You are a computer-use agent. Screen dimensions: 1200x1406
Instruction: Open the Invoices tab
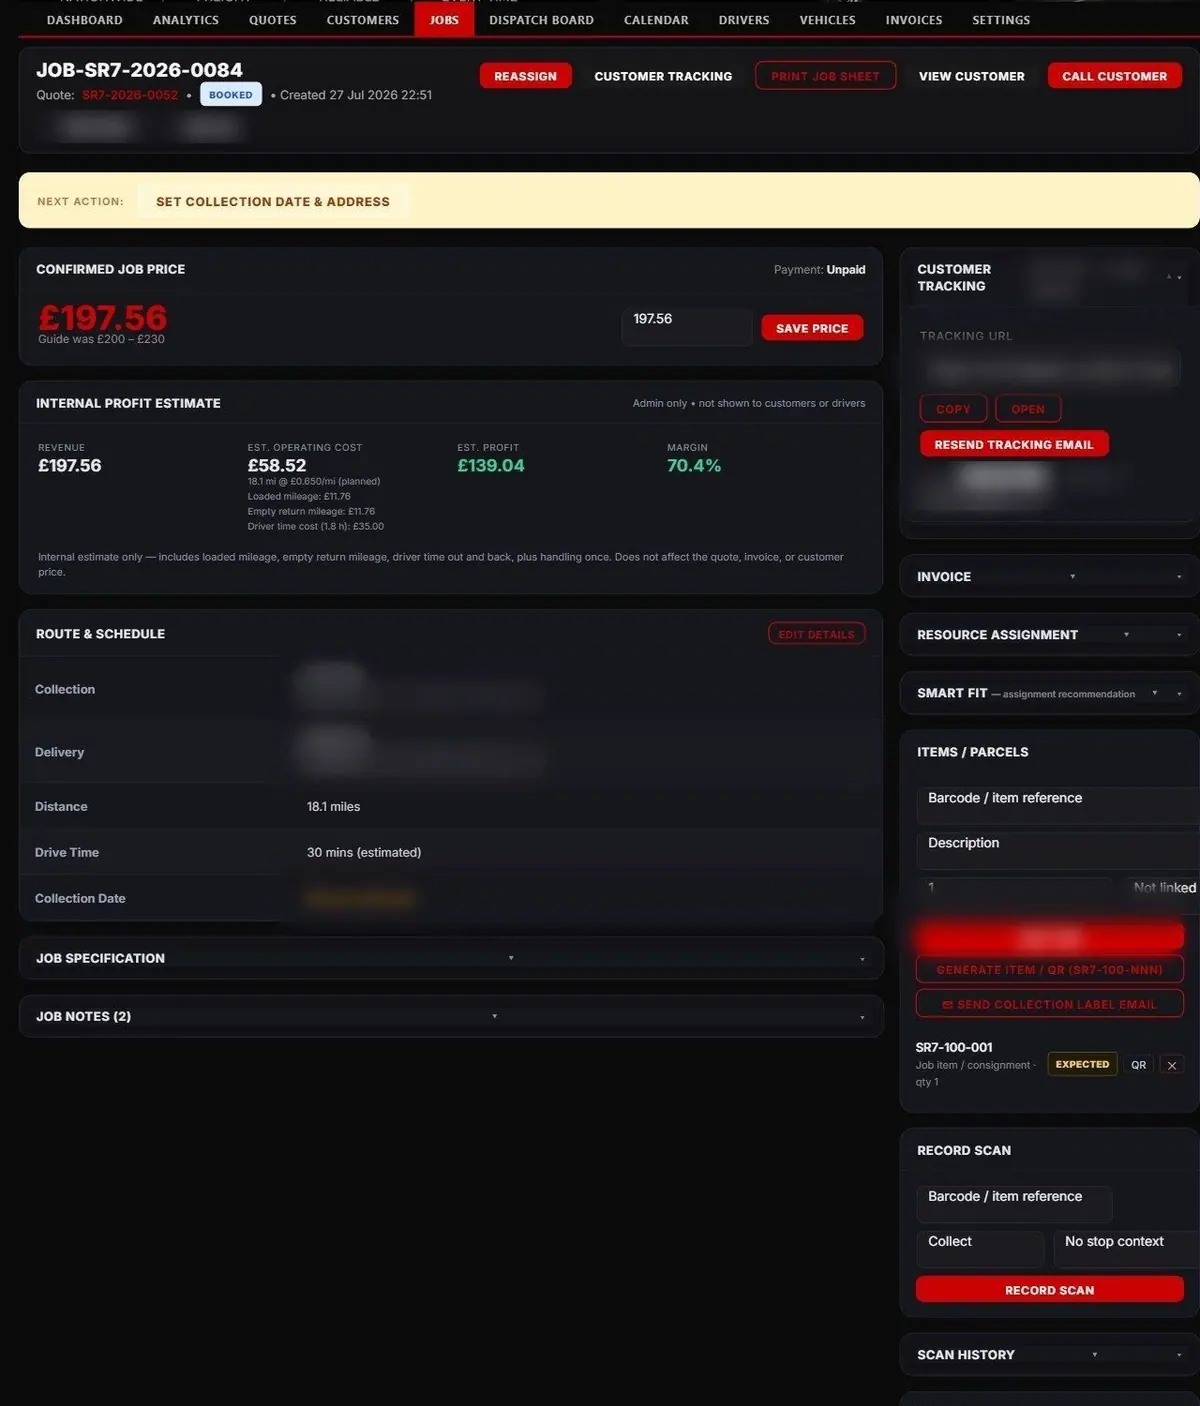pyautogui.click(x=914, y=20)
